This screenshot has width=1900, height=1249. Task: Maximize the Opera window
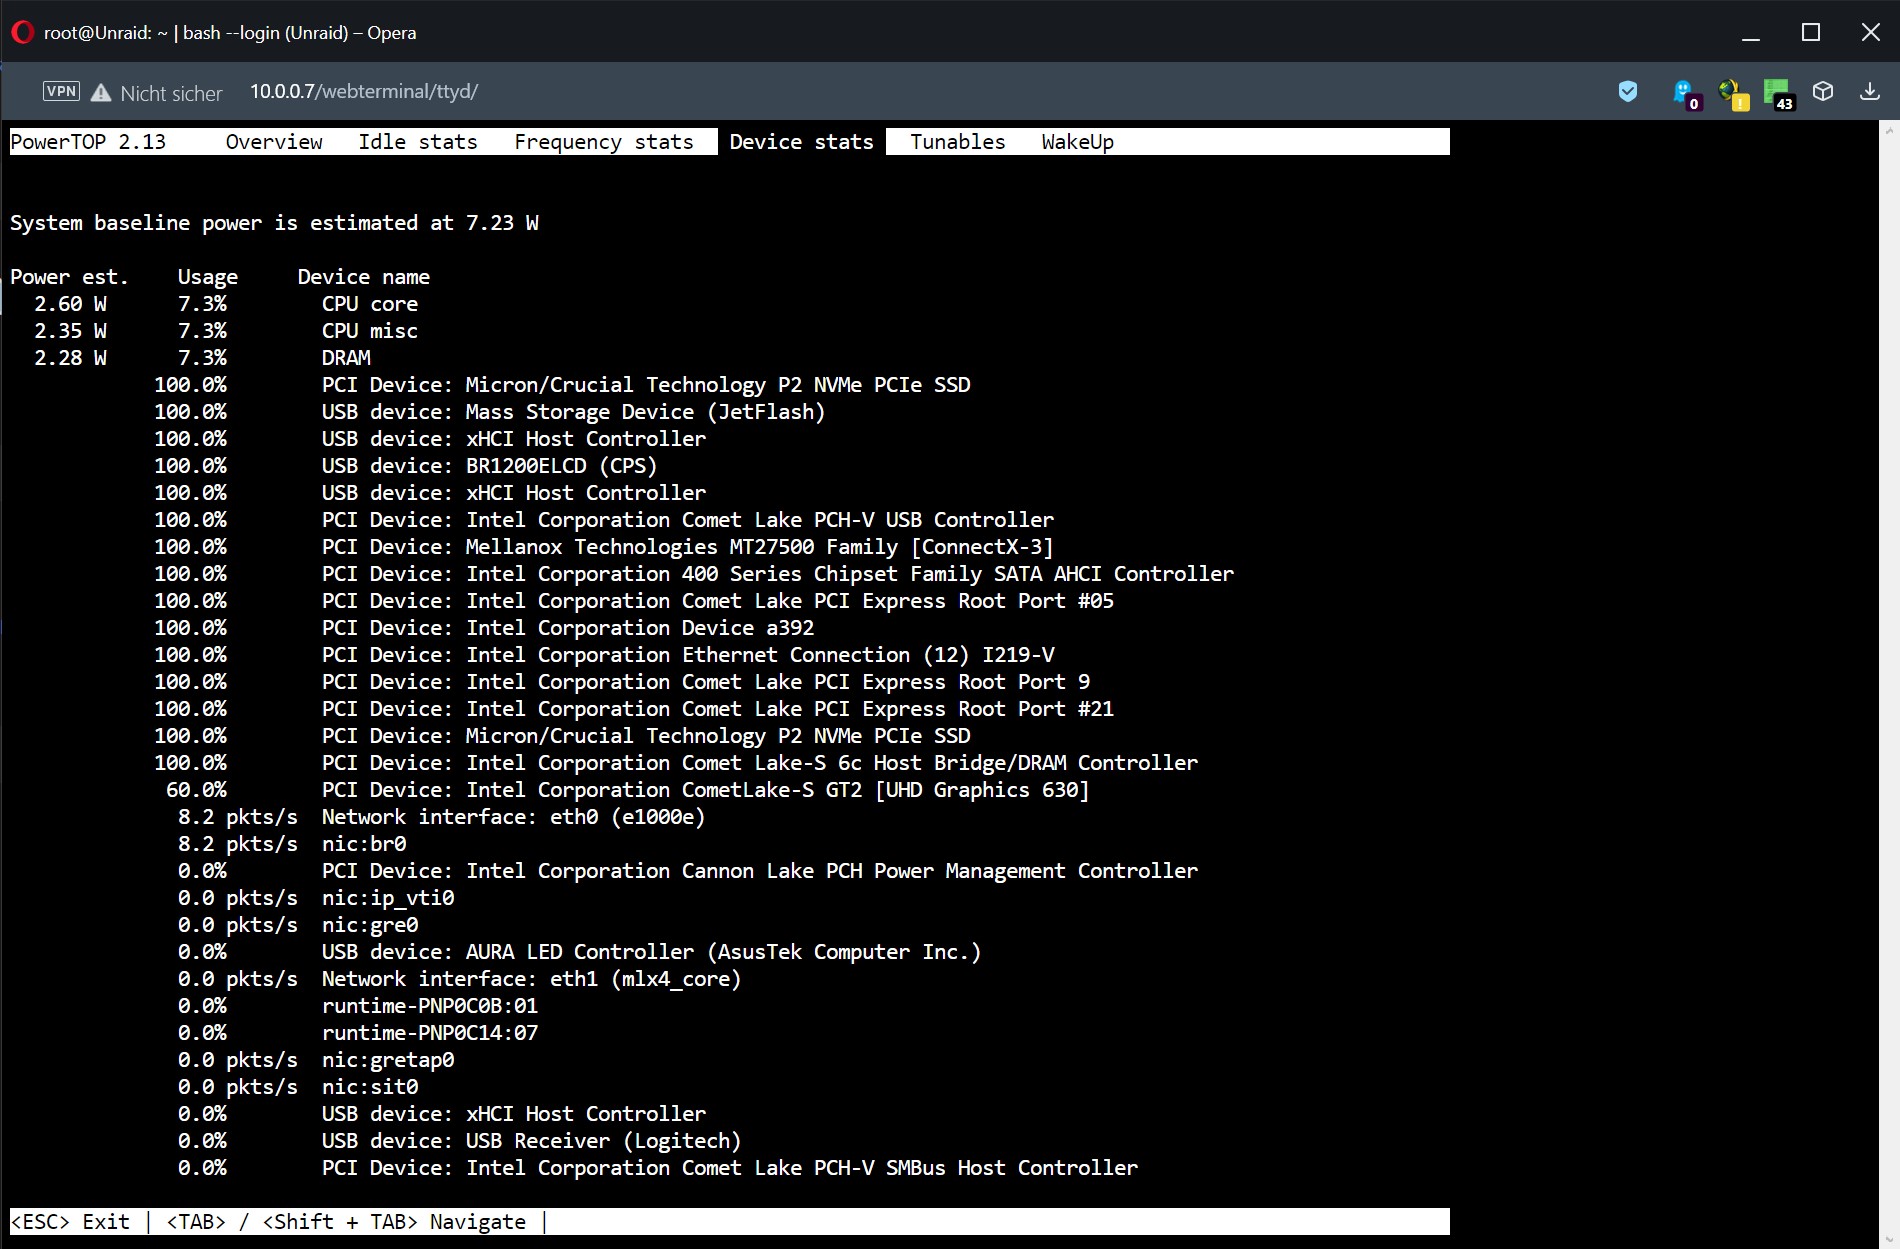pyautogui.click(x=1811, y=32)
